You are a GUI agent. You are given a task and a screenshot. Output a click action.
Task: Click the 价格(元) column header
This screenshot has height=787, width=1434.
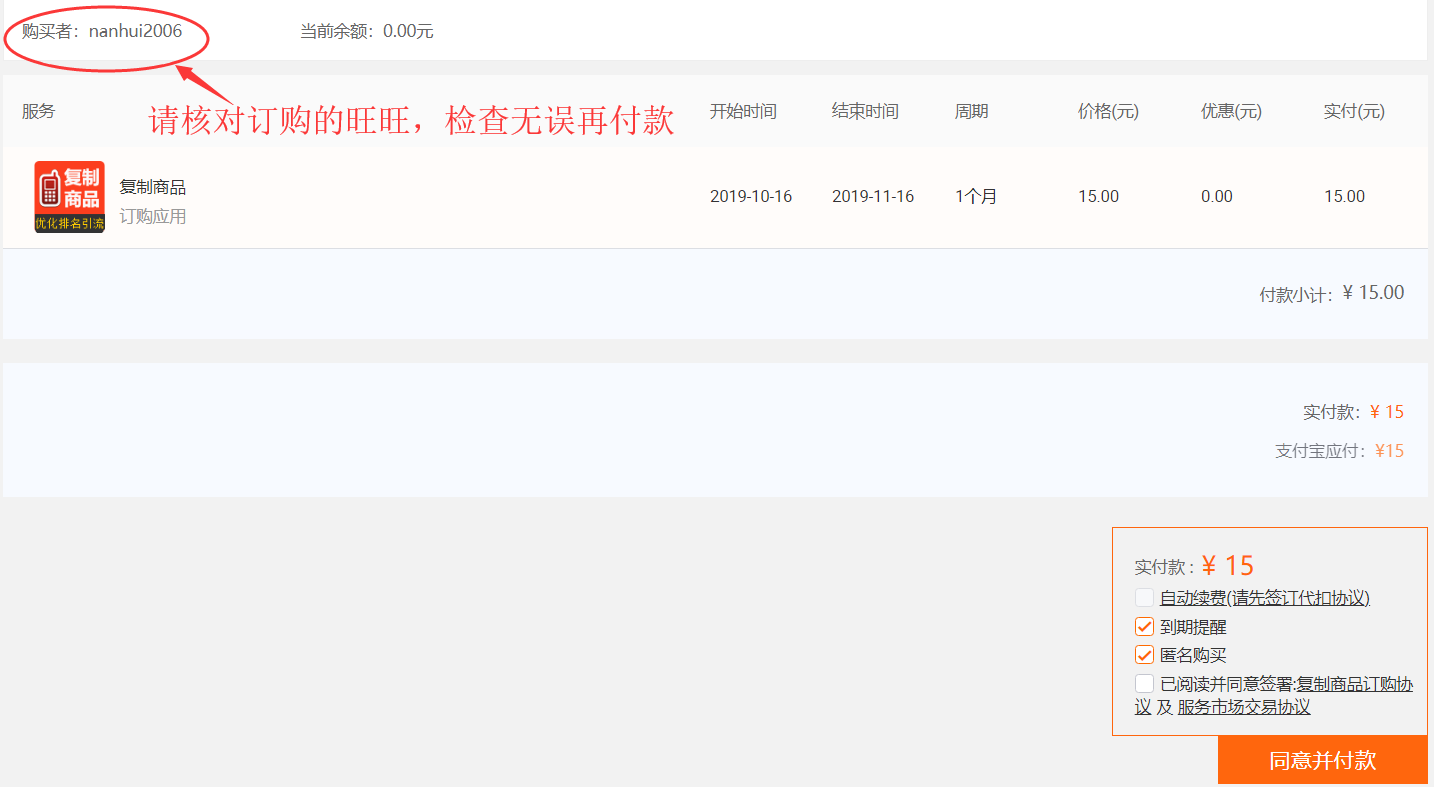pyautogui.click(x=1108, y=111)
